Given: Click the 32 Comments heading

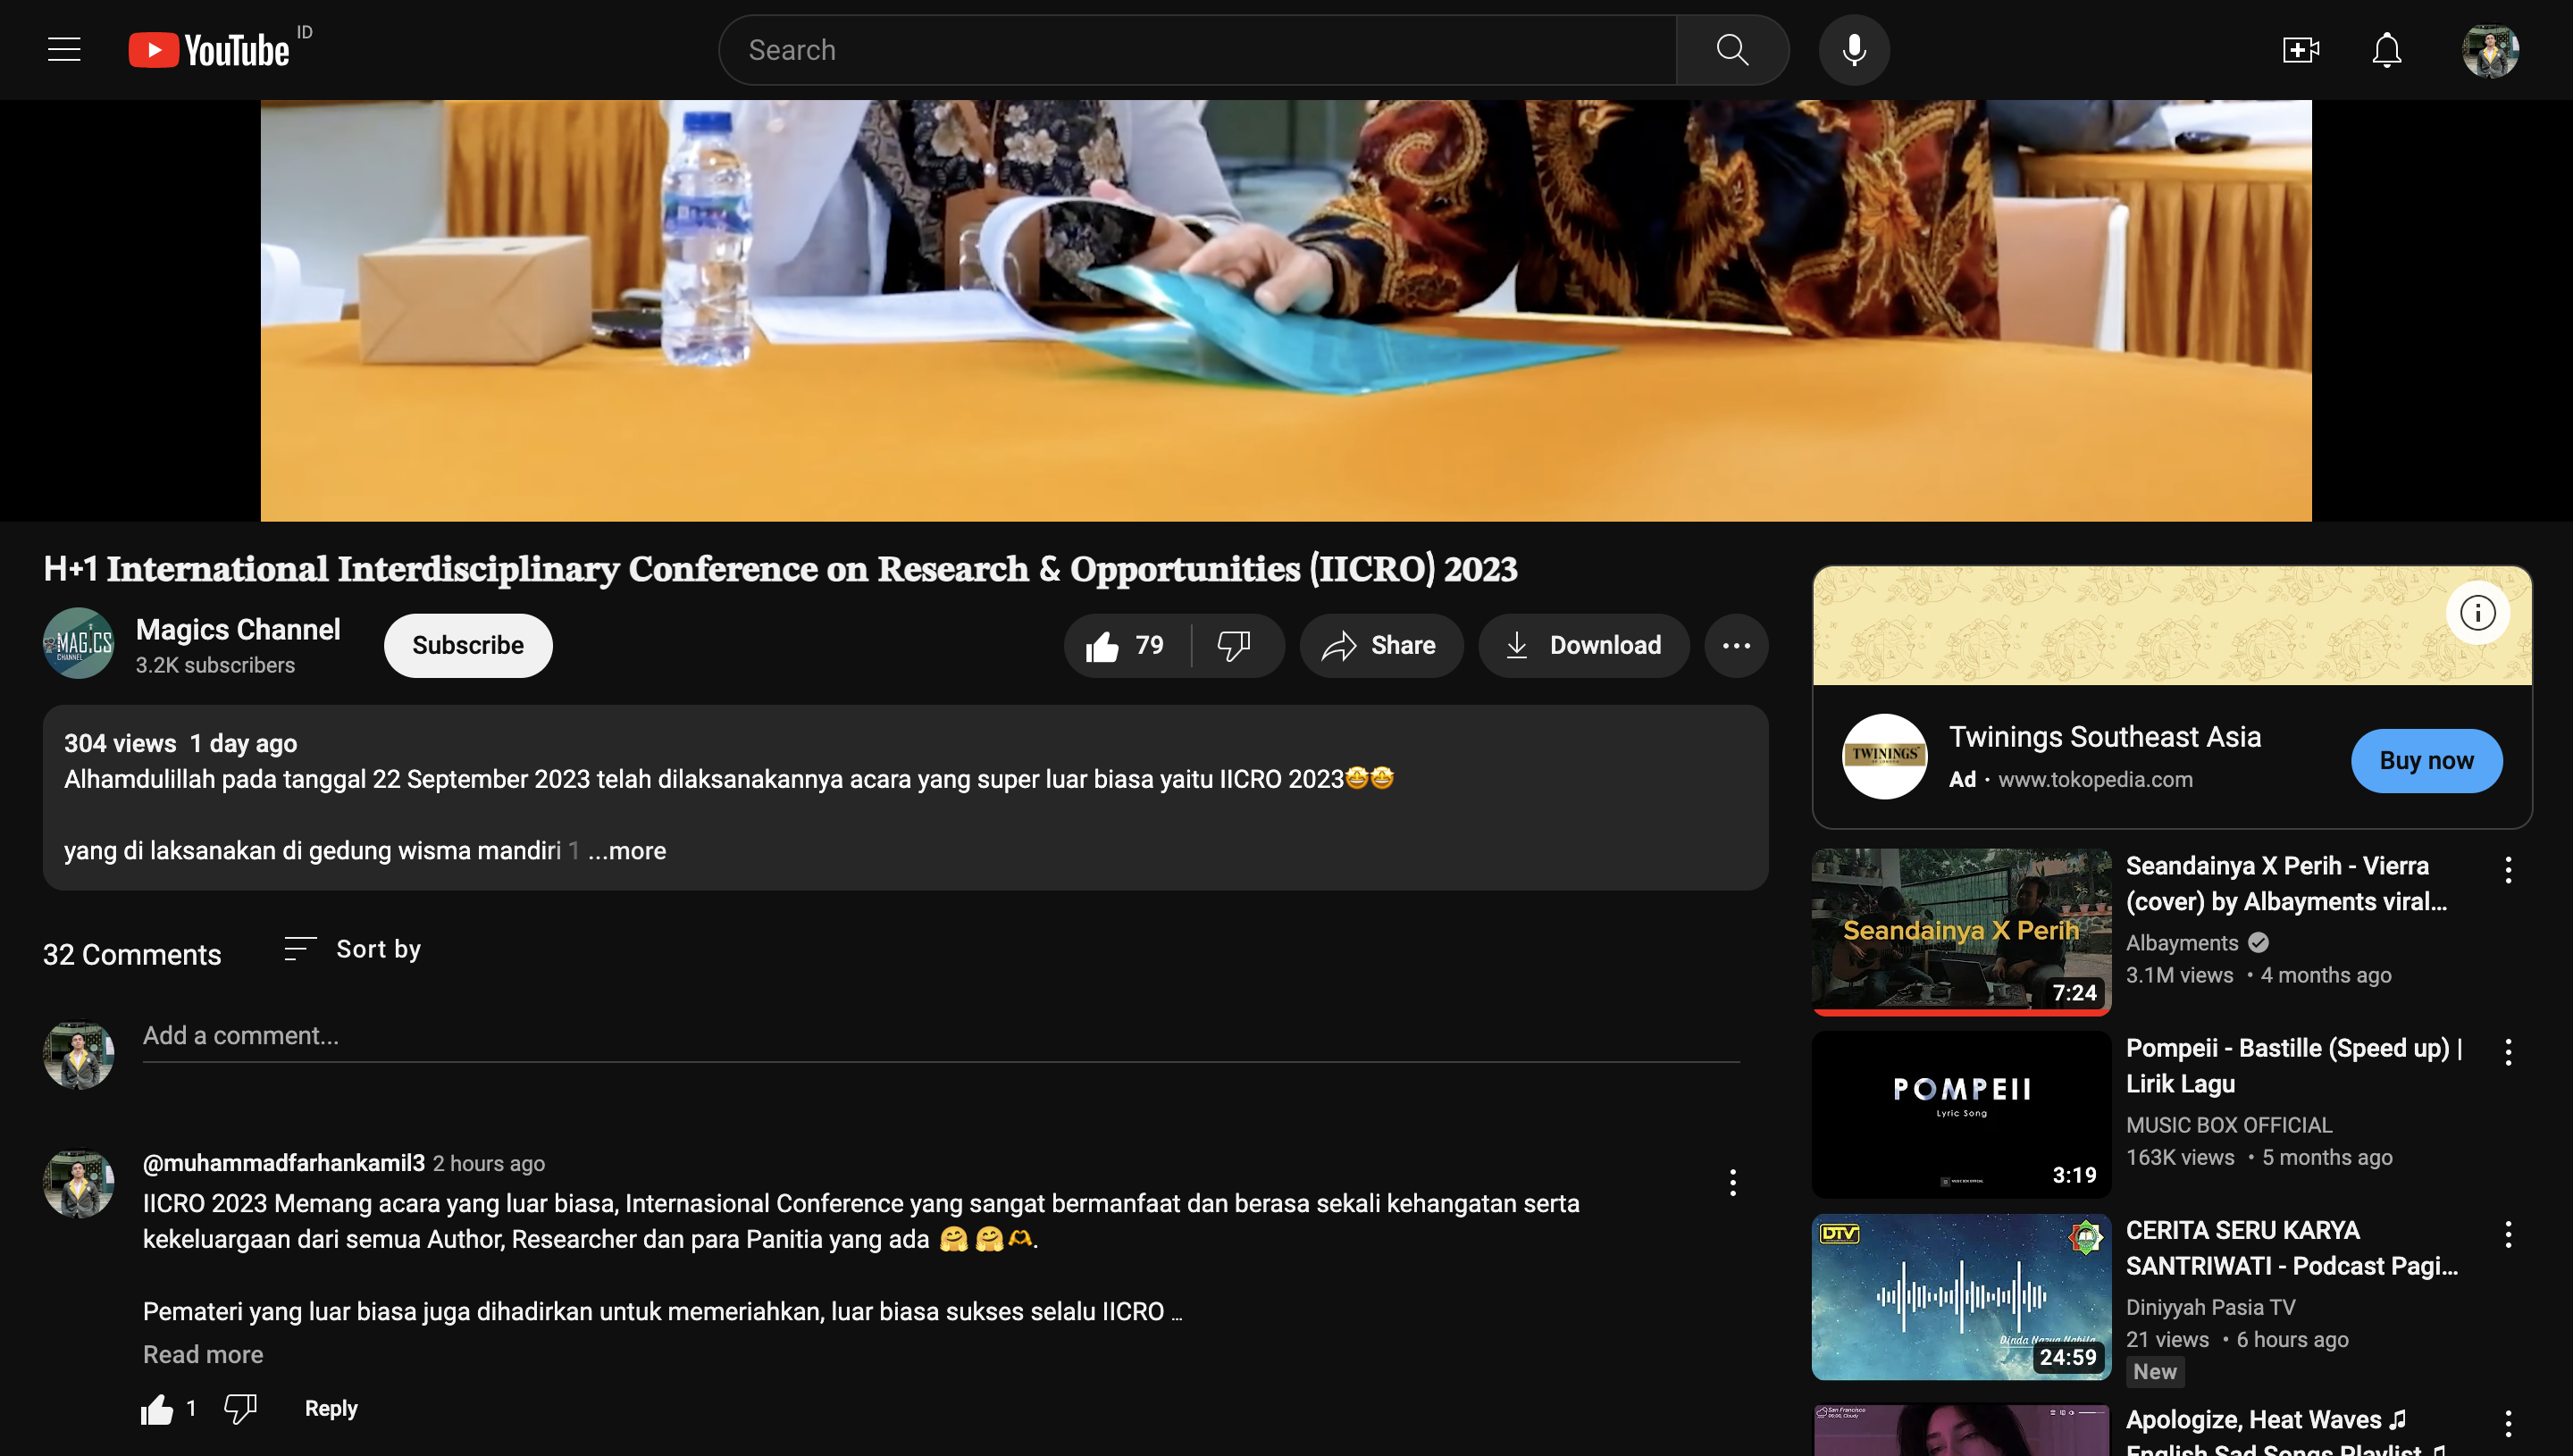Looking at the screenshot, I should tap(132, 955).
